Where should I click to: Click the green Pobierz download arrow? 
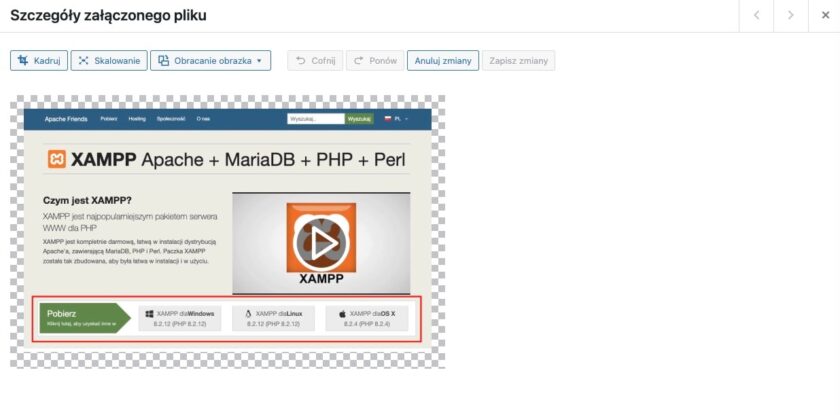pos(85,318)
